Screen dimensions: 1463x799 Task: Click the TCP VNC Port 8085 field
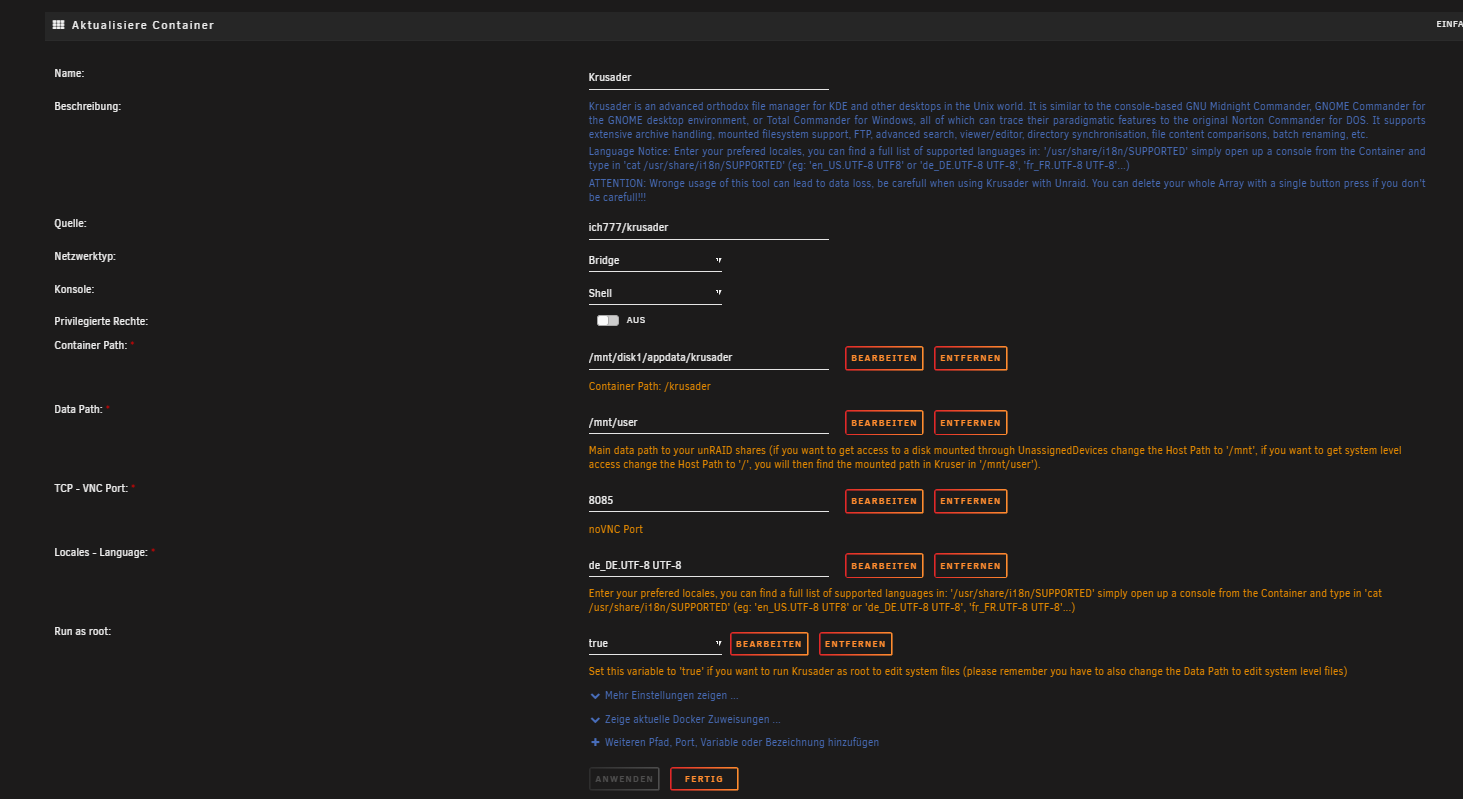(709, 500)
